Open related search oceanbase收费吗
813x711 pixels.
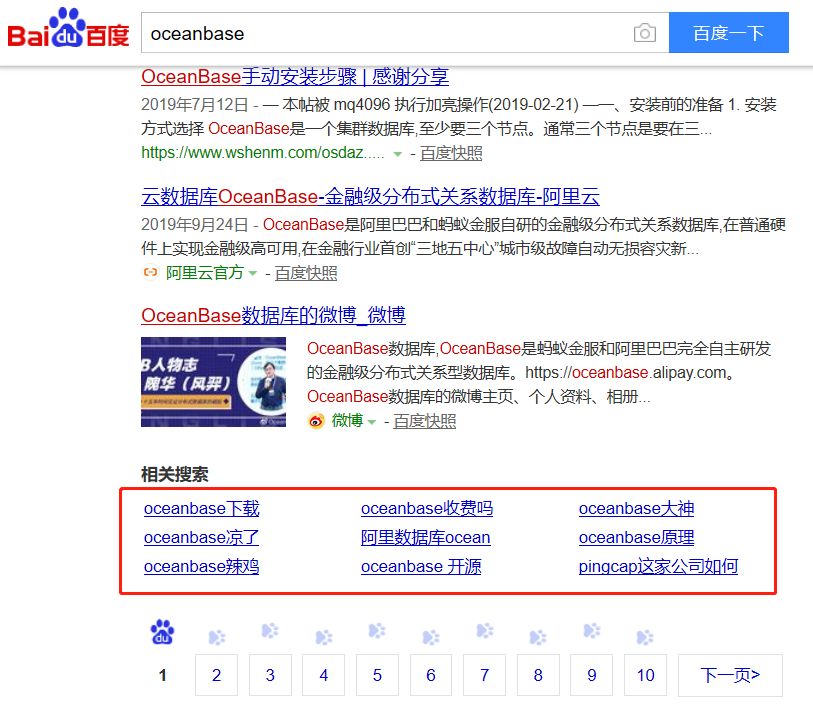(427, 508)
